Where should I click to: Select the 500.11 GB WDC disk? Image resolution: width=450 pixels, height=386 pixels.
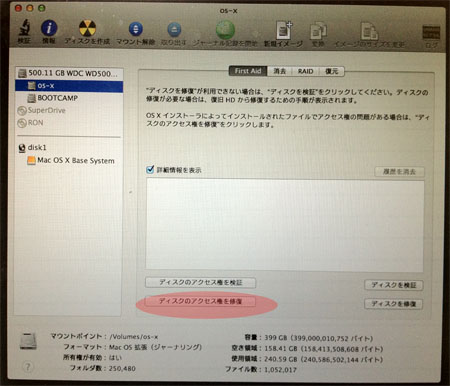[x=69, y=73]
